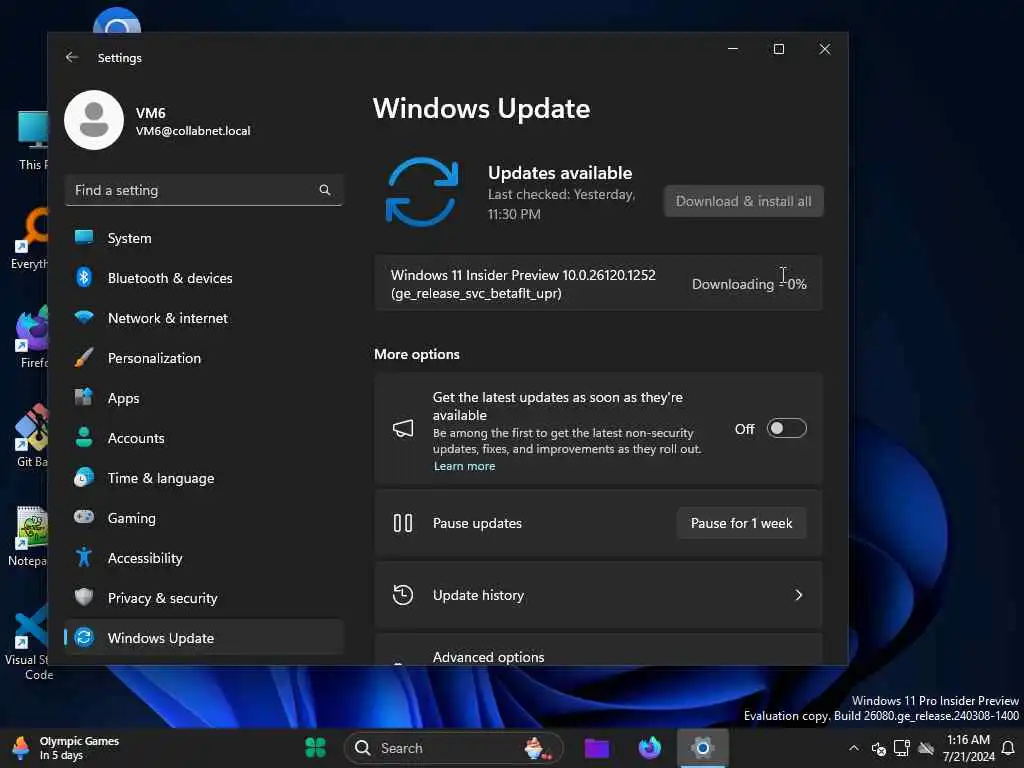The width and height of the screenshot is (1024, 768).
Task: Click the Accounts person icon
Action: (84, 437)
